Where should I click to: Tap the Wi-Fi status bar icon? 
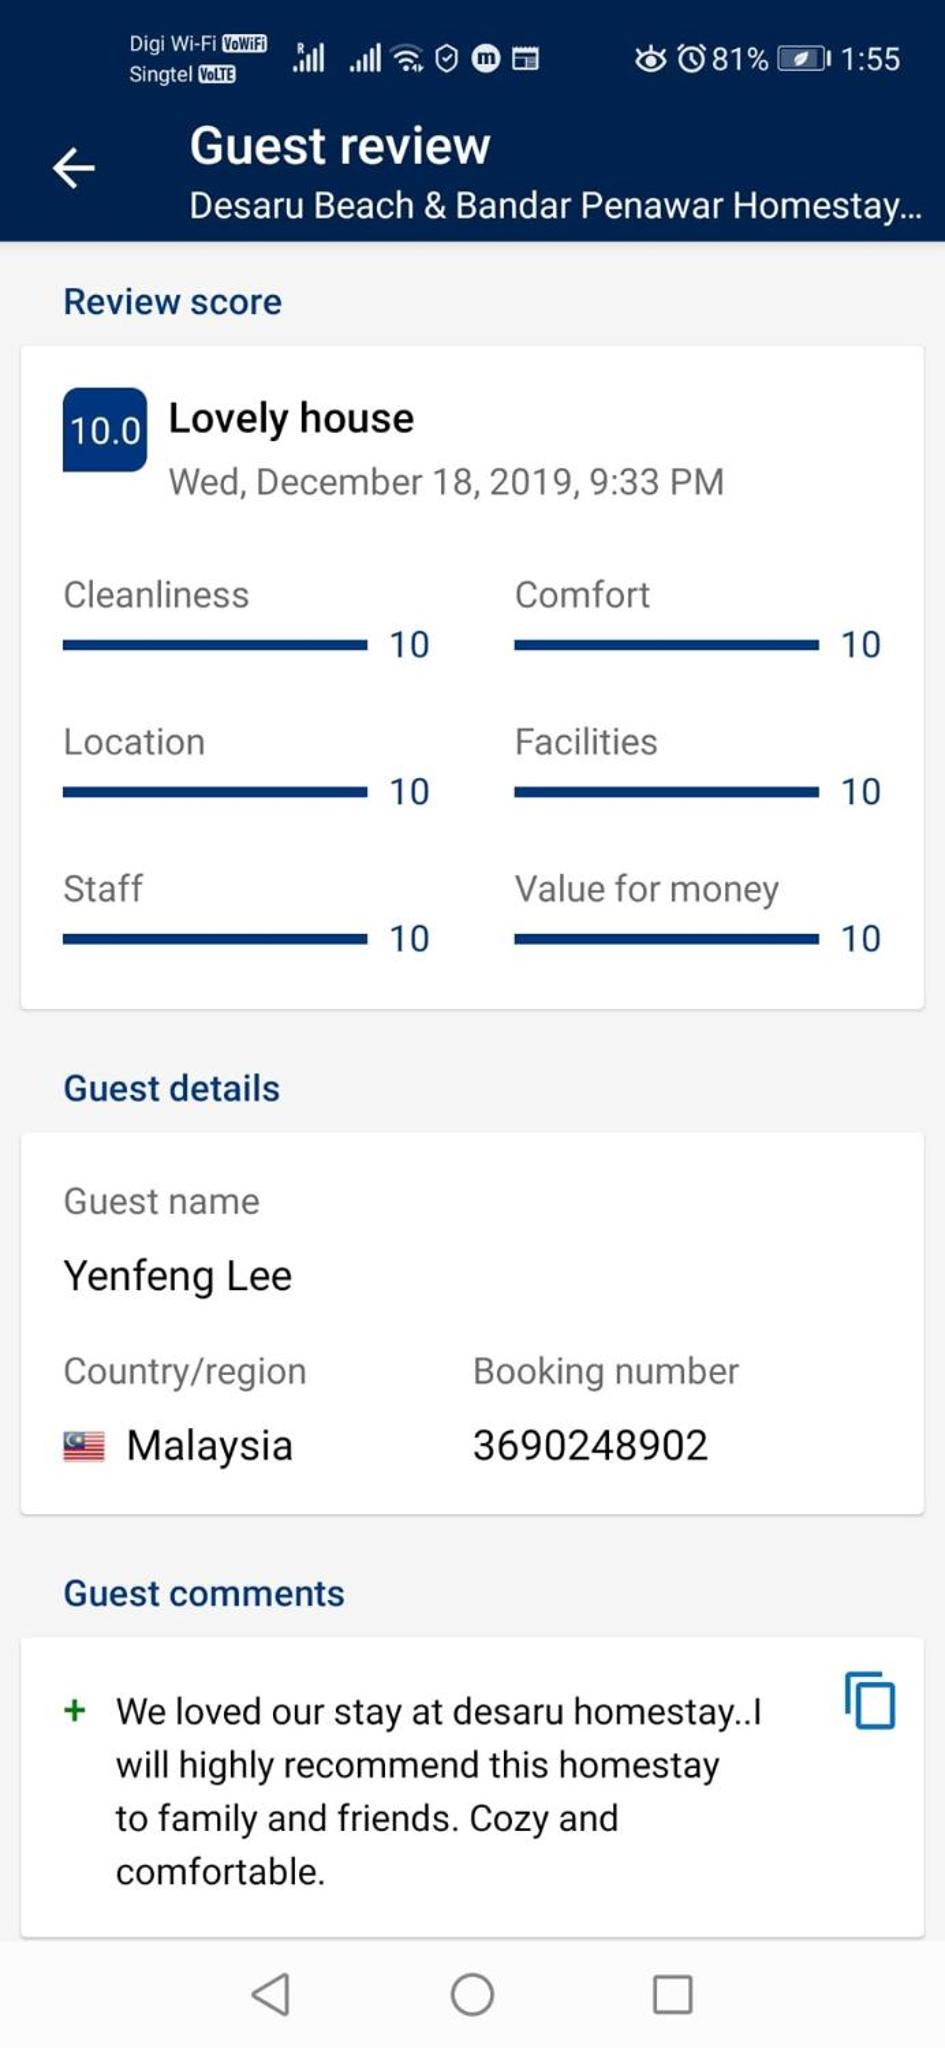click(x=407, y=59)
